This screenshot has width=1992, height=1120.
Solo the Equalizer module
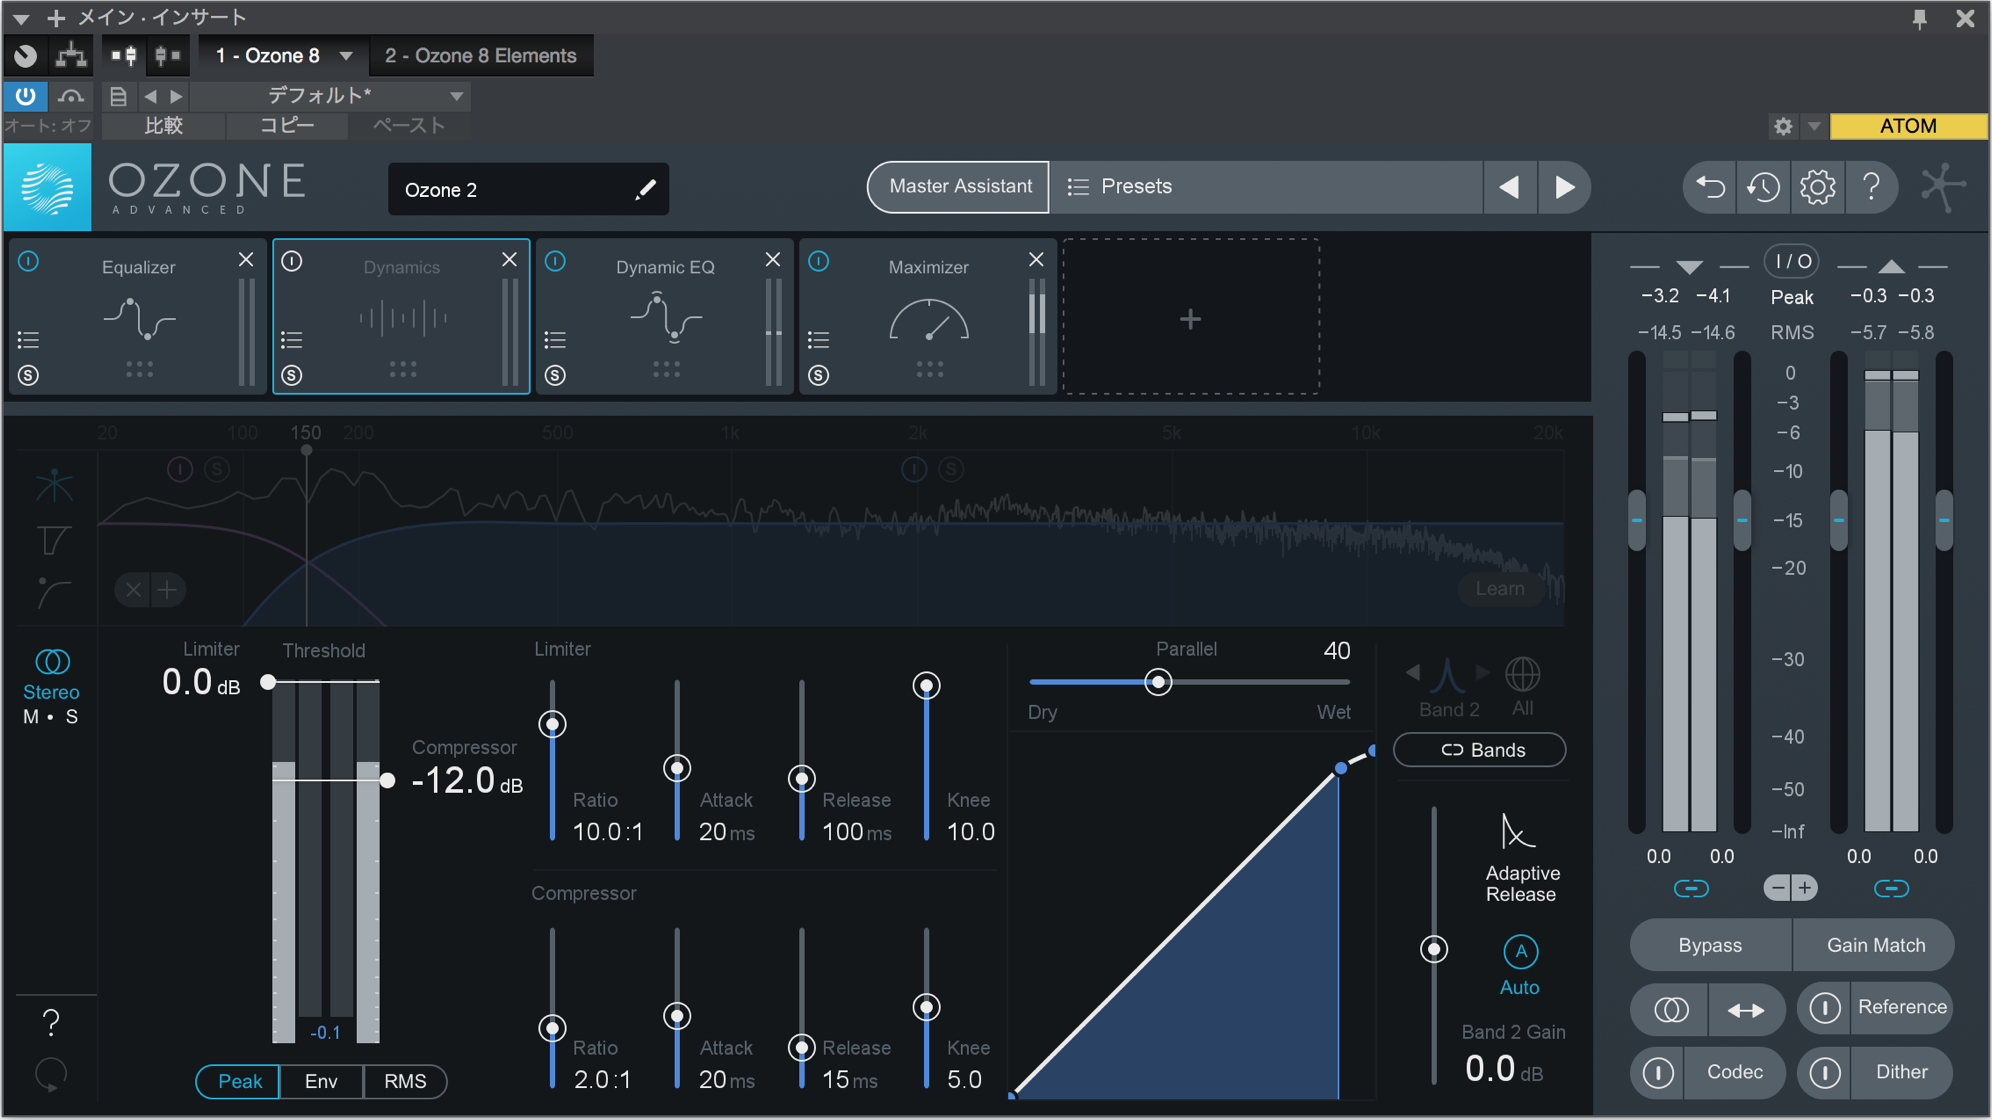tap(28, 375)
